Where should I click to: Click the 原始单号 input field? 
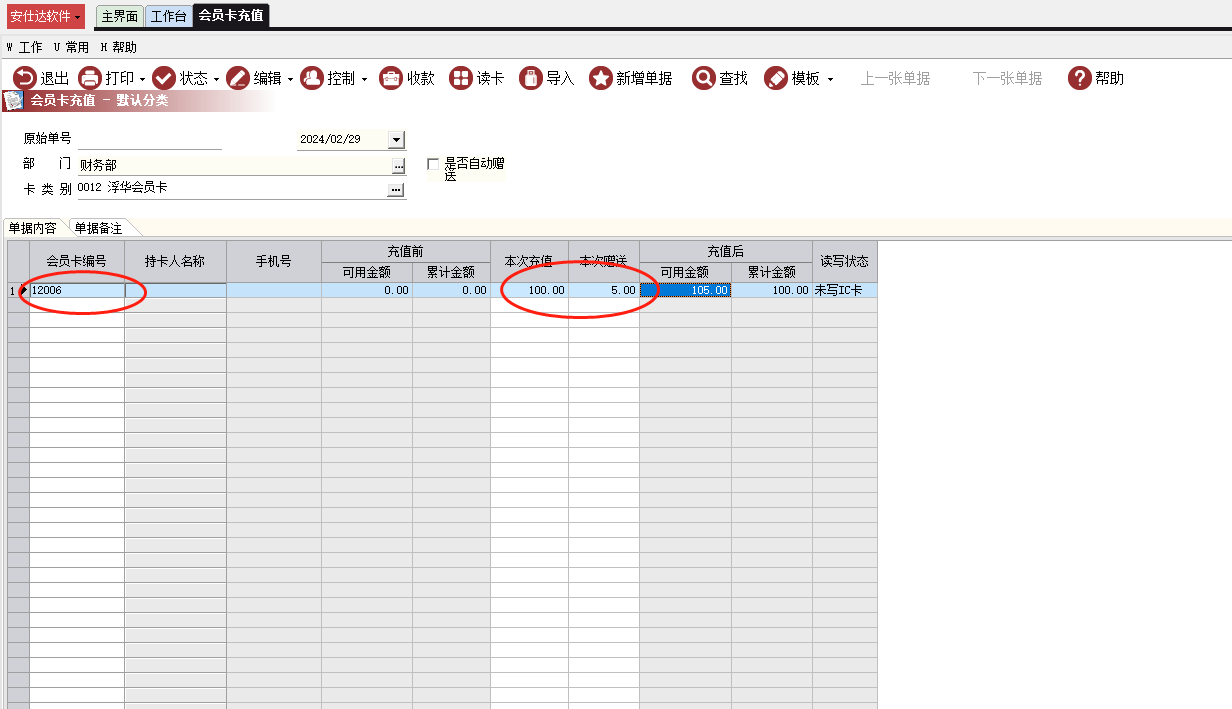(x=149, y=140)
